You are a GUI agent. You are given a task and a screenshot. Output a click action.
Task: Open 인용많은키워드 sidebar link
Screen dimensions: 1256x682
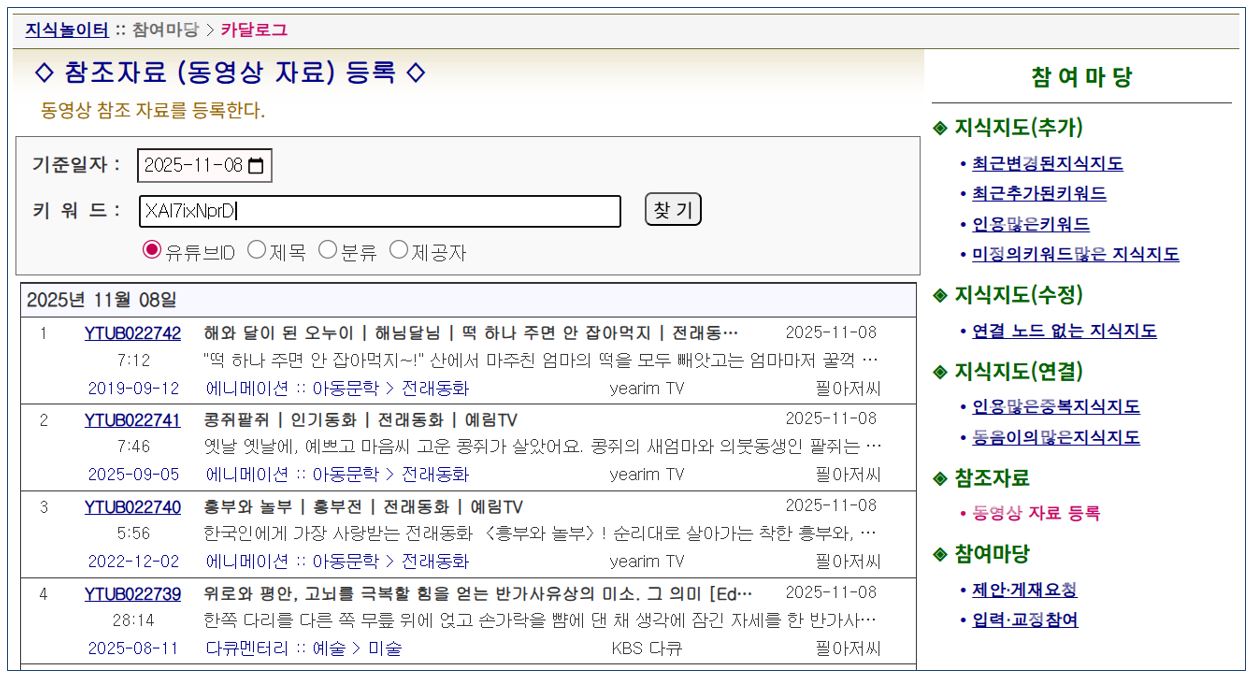[1031, 224]
